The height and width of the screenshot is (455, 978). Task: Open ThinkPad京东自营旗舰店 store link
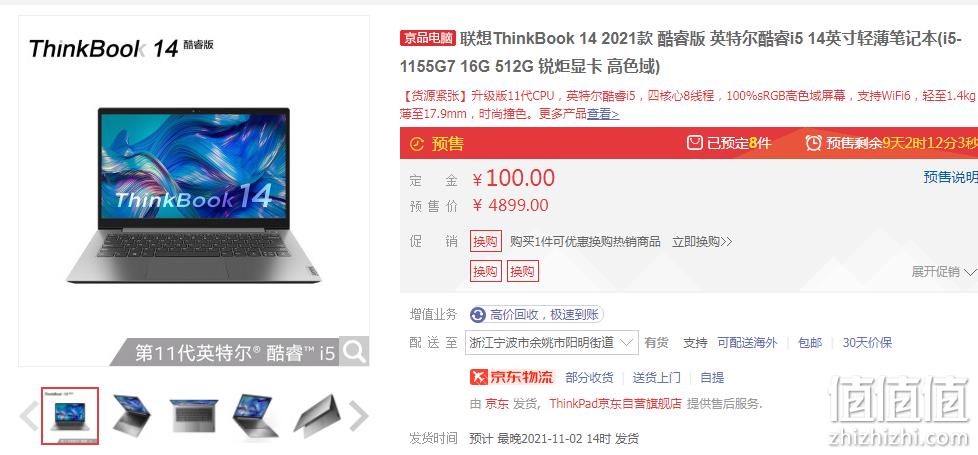click(x=616, y=403)
